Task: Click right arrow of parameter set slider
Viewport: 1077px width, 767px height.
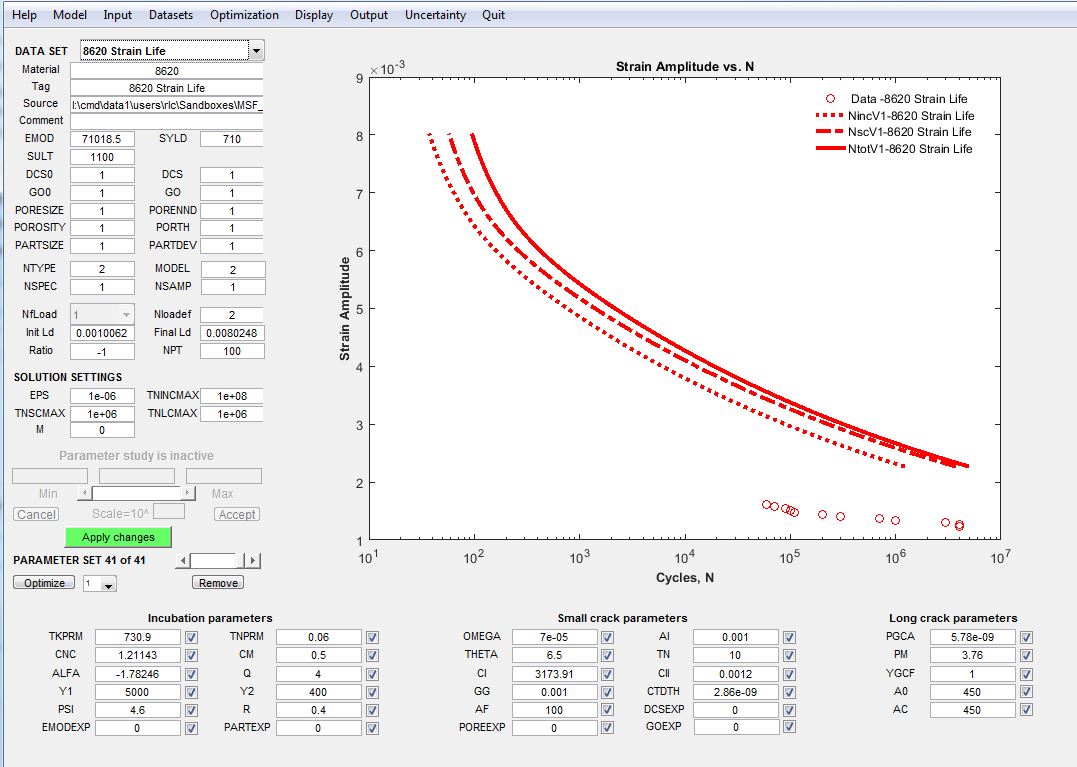Action: (x=253, y=561)
